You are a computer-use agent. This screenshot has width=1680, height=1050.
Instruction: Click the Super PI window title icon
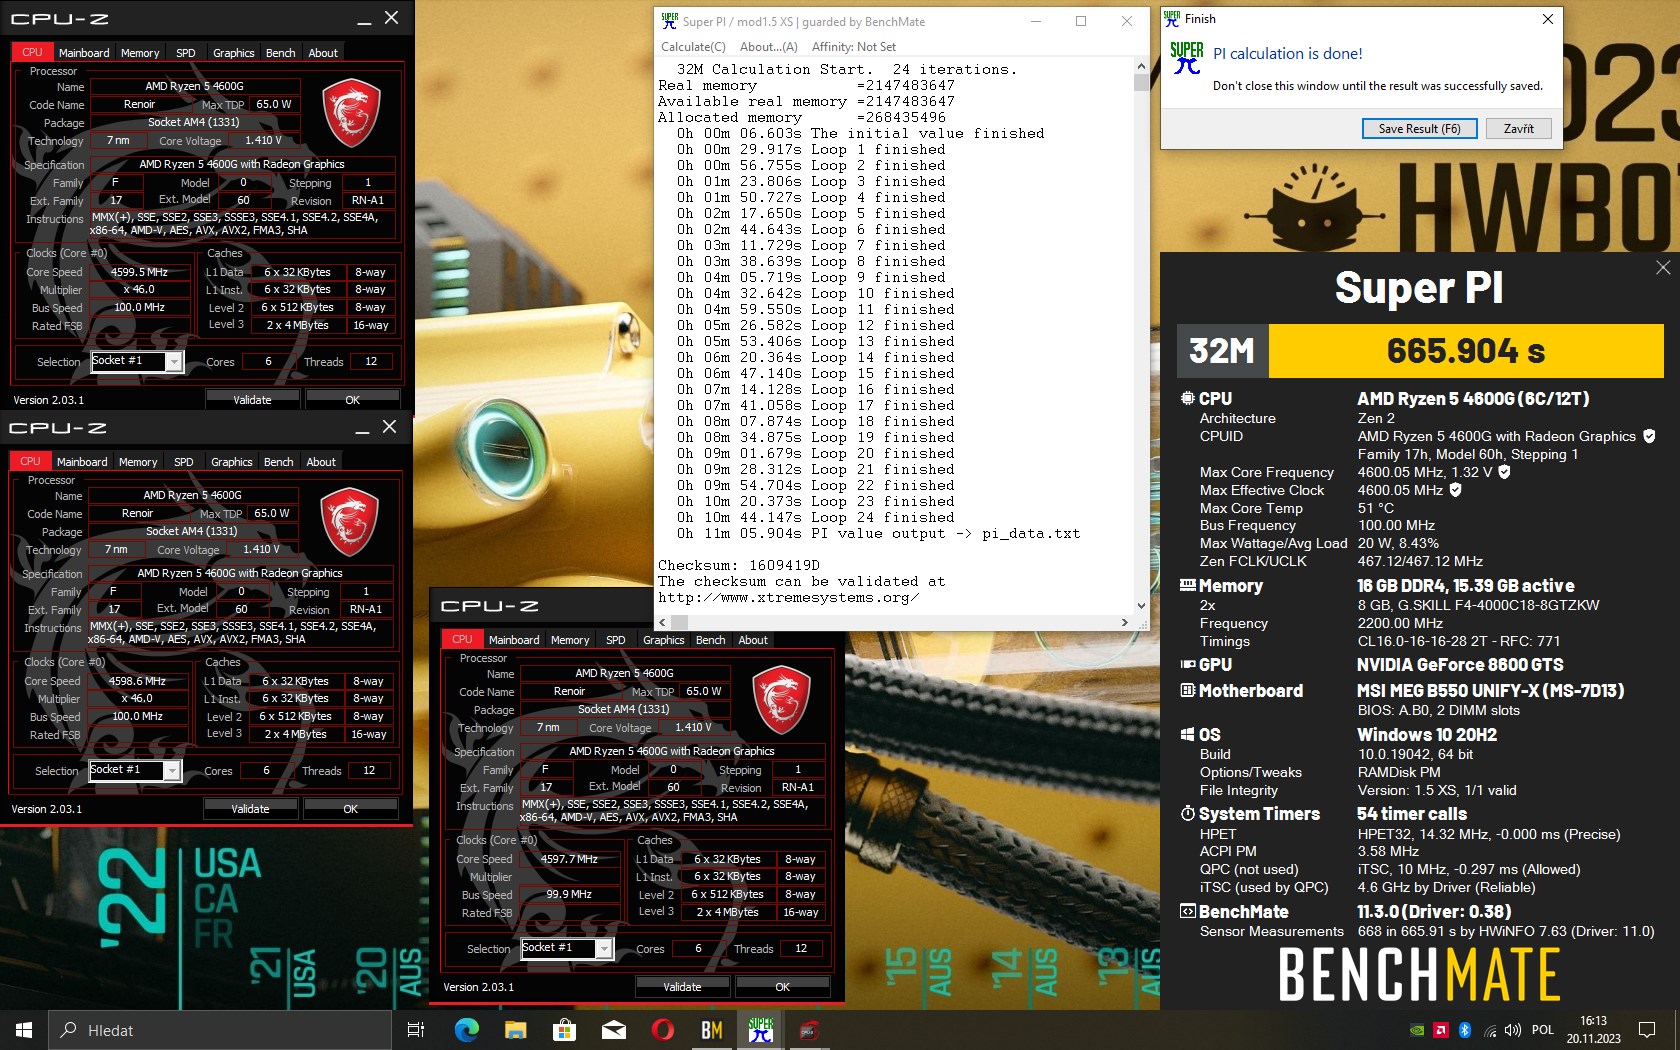[669, 20]
